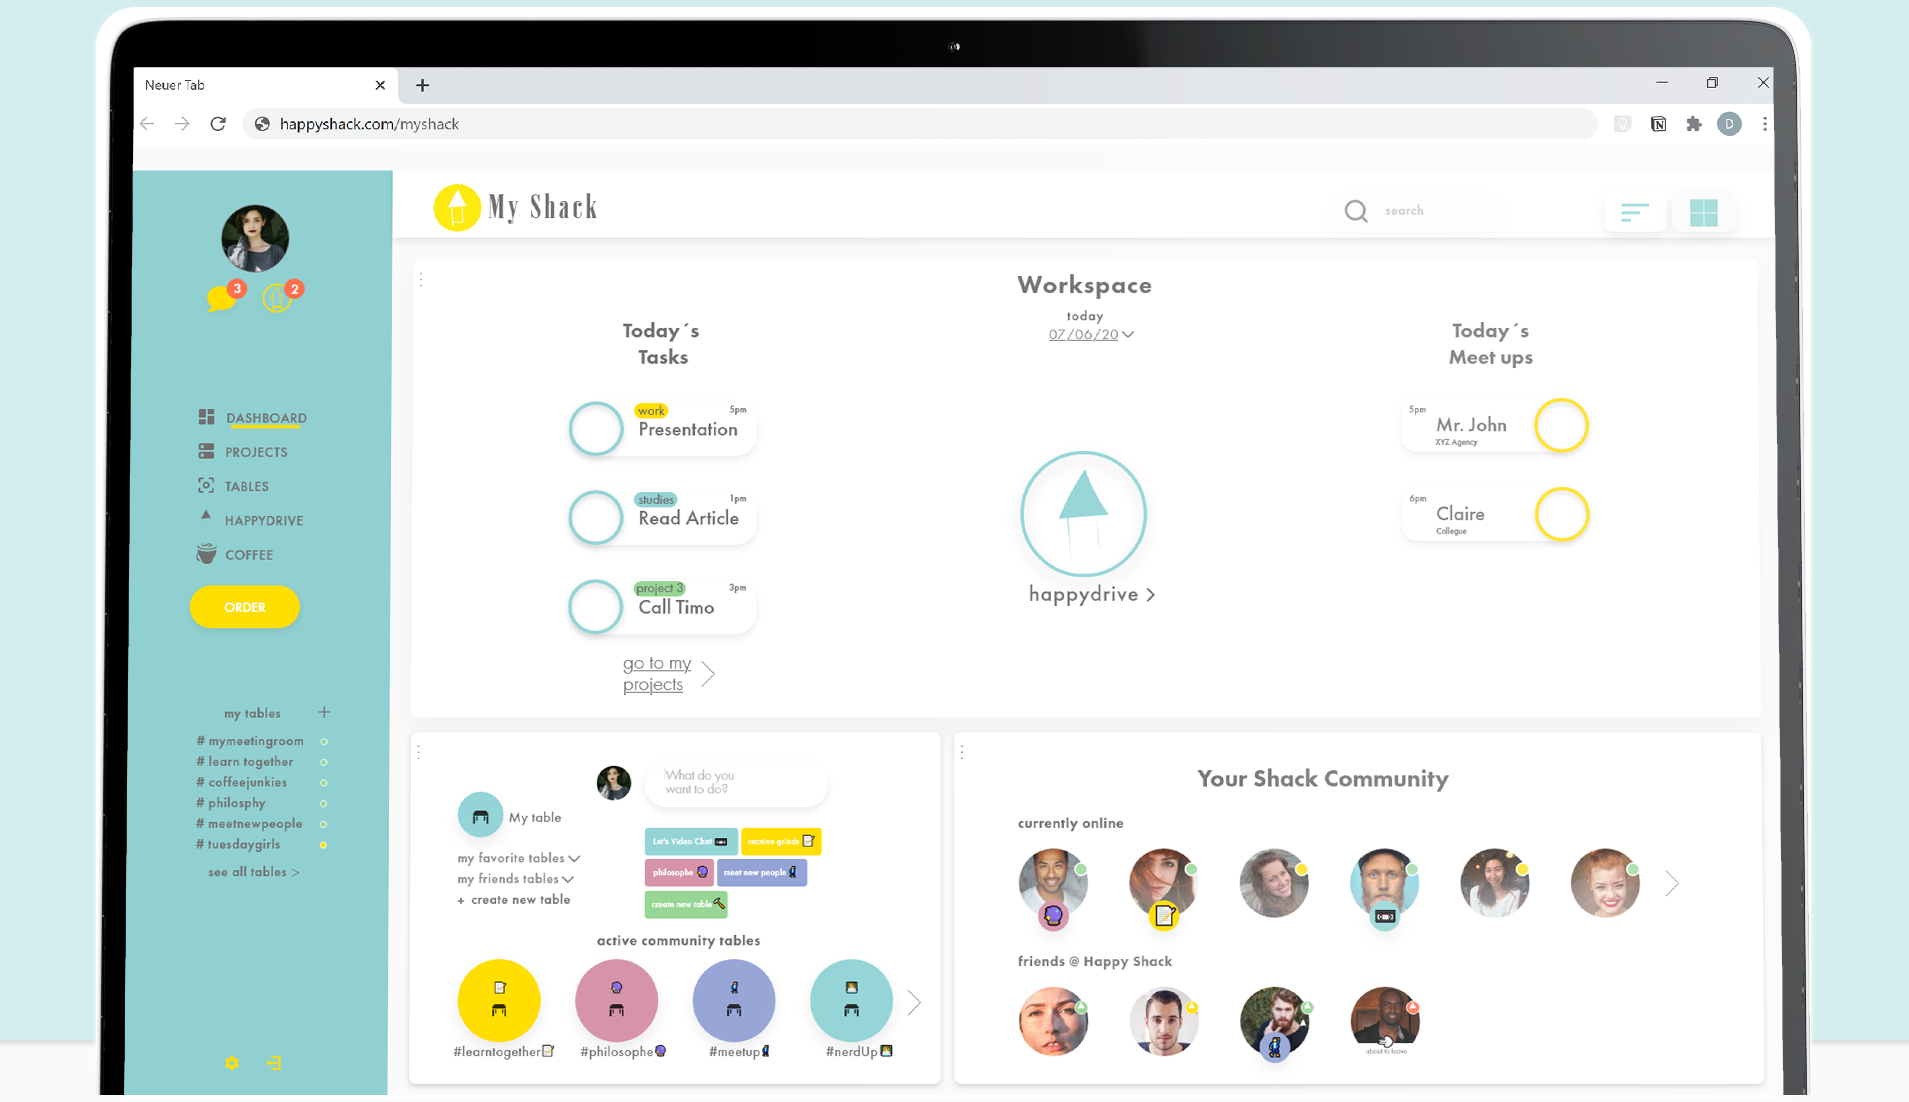
Task: Expand my friends tables list
Action: 514,878
